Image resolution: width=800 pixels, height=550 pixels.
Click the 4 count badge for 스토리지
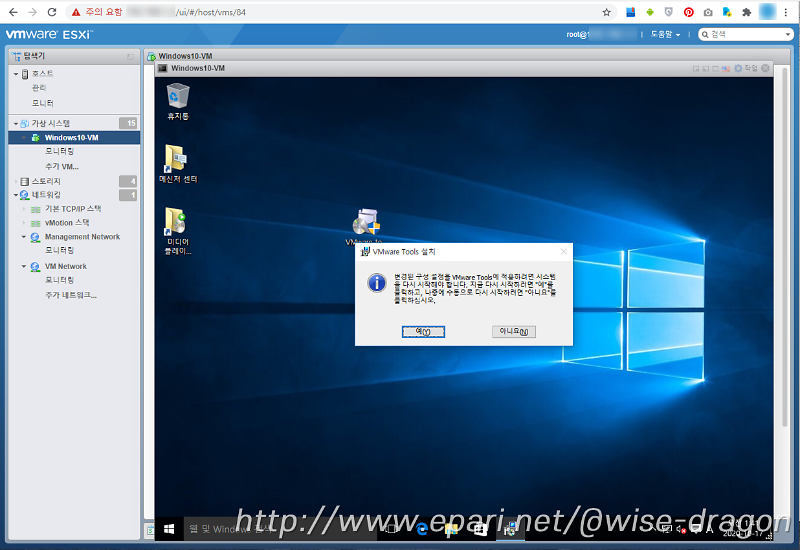[128, 181]
